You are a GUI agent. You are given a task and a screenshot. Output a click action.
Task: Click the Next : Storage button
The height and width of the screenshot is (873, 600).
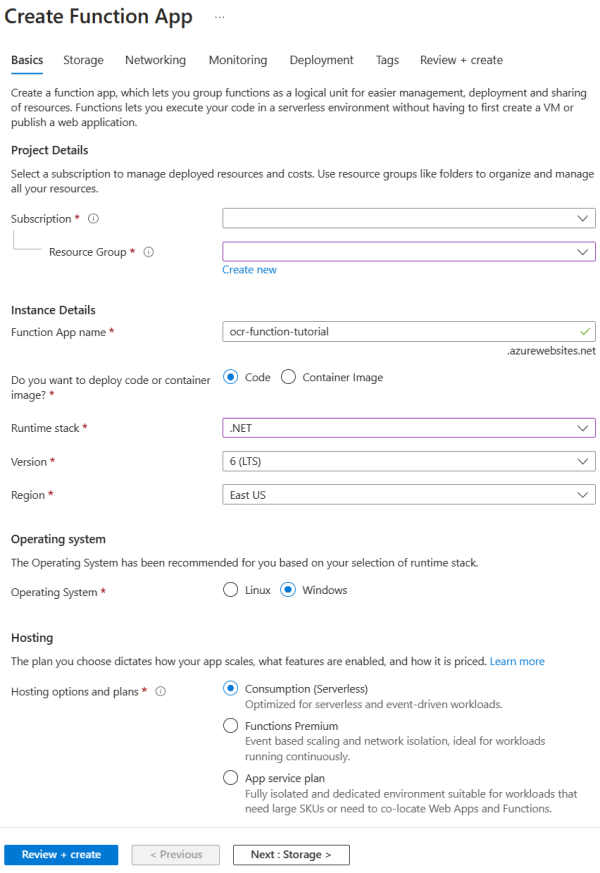290,854
